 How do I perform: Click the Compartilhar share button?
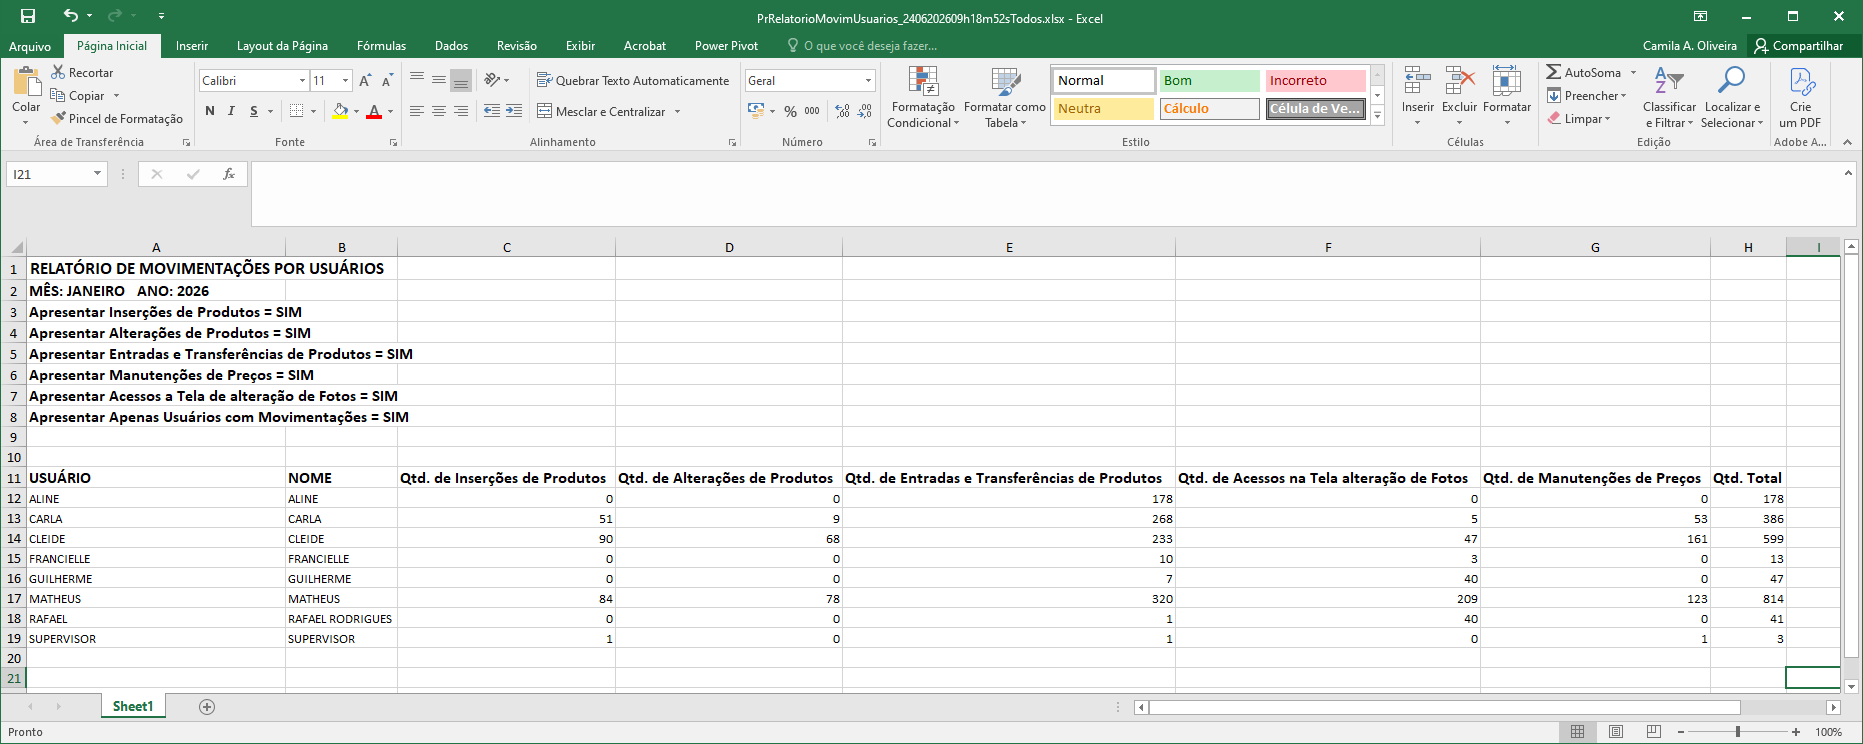pyautogui.click(x=1798, y=46)
